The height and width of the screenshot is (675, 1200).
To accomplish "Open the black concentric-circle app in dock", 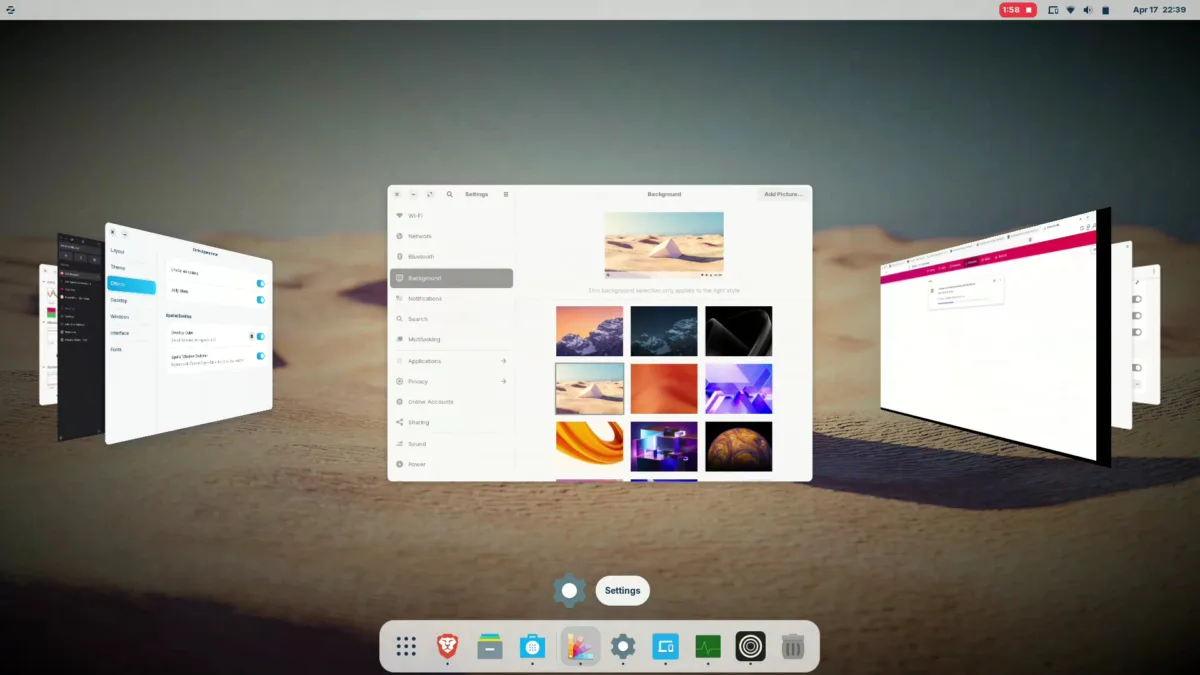I will tap(750, 647).
